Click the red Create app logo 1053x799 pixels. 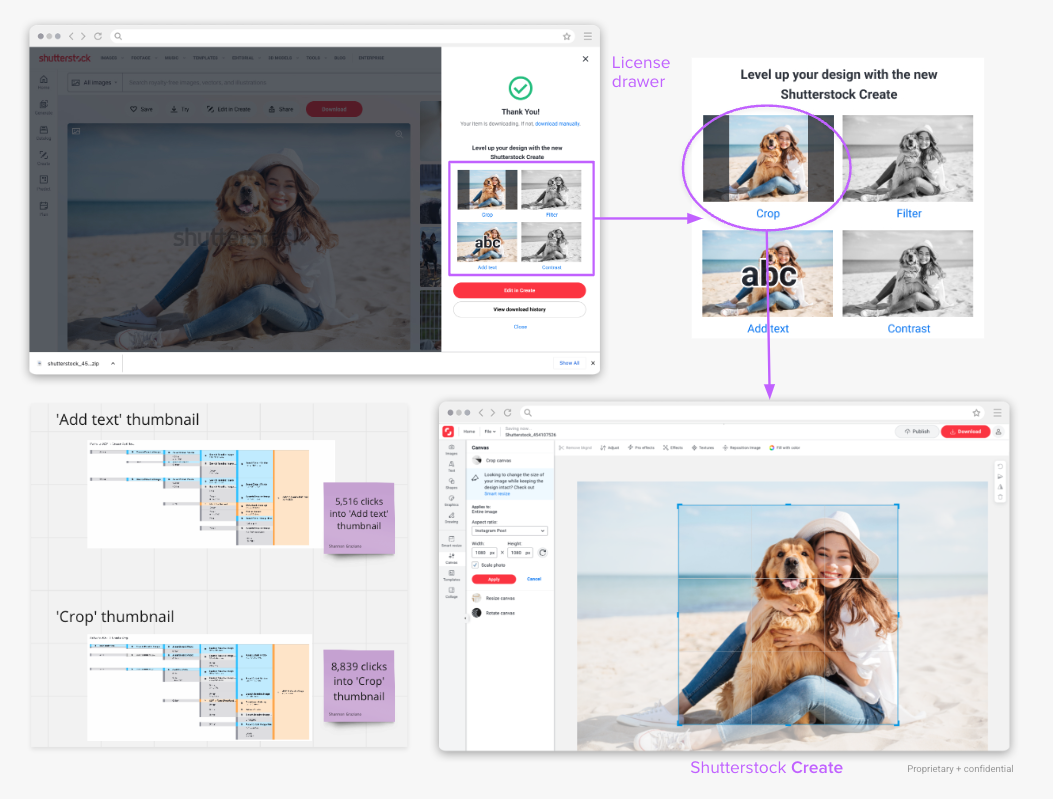[x=449, y=431]
